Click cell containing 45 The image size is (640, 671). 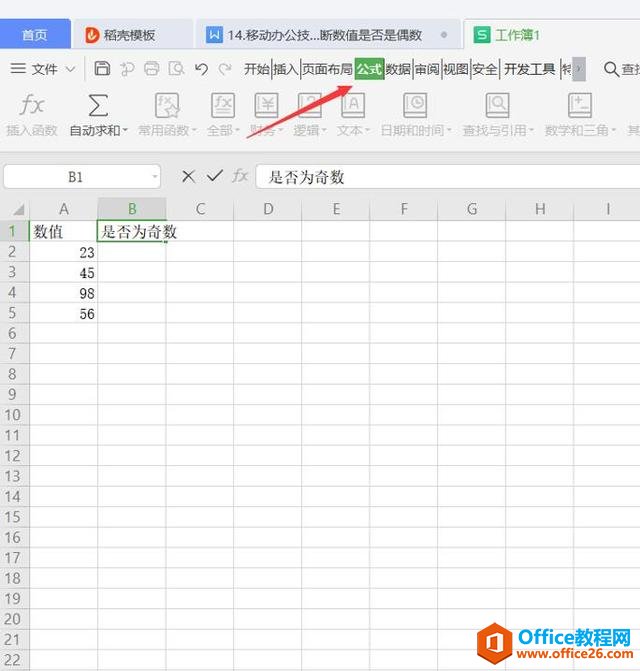pos(64,273)
